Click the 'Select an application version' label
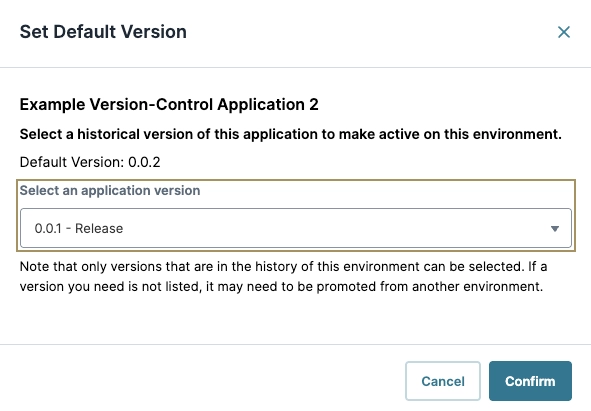Image resolution: width=591 pixels, height=411 pixels. tap(110, 190)
